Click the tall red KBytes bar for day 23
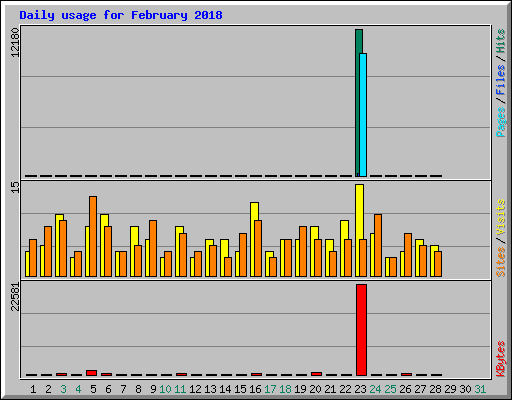The image size is (512, 400). [x=361, y=330]
